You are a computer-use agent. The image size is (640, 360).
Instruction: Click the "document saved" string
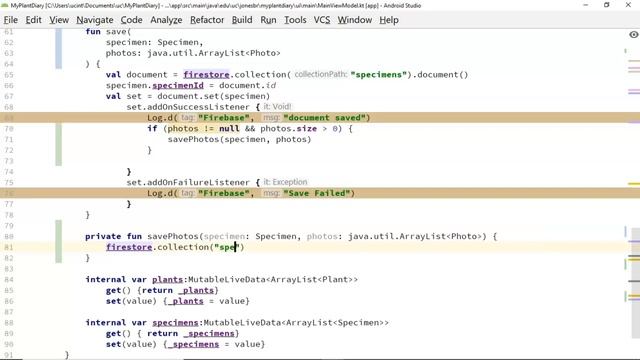tap(324, 118)
